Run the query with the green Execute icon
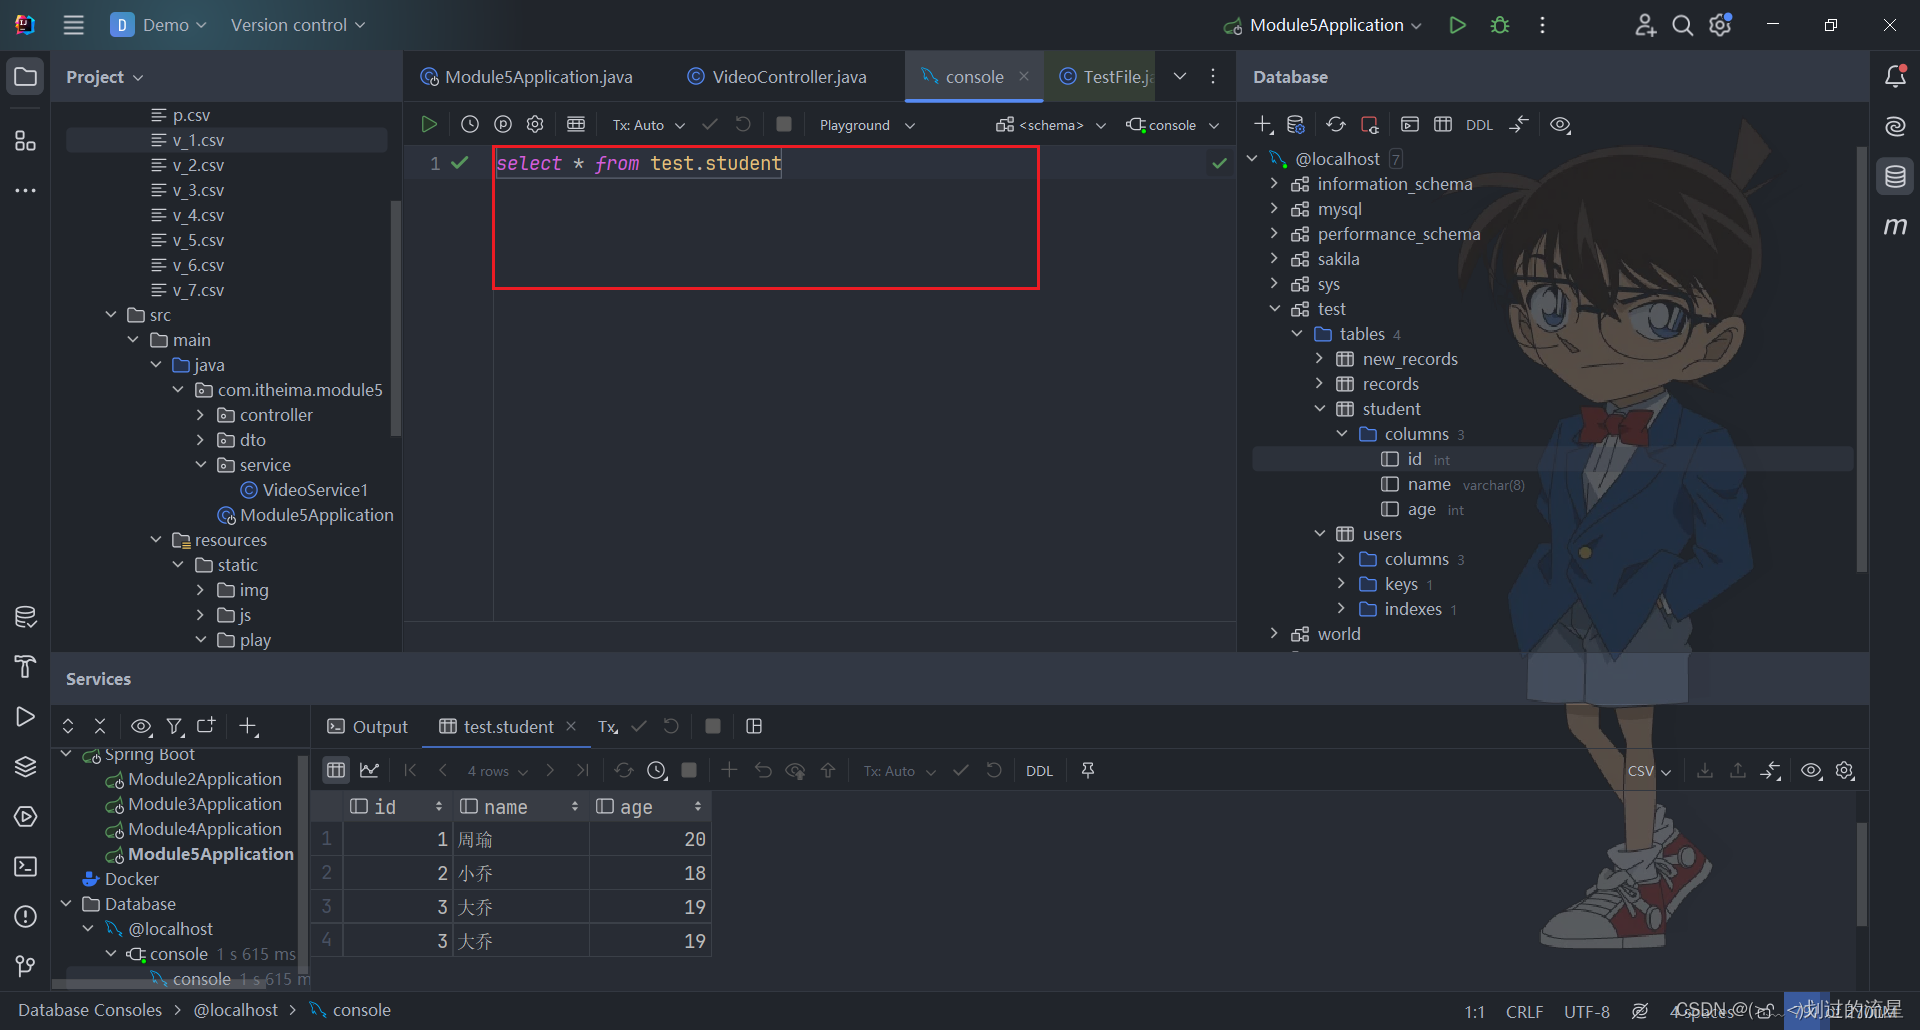This screenshot has height=1030, width=1920. click(x=429, y=124)
